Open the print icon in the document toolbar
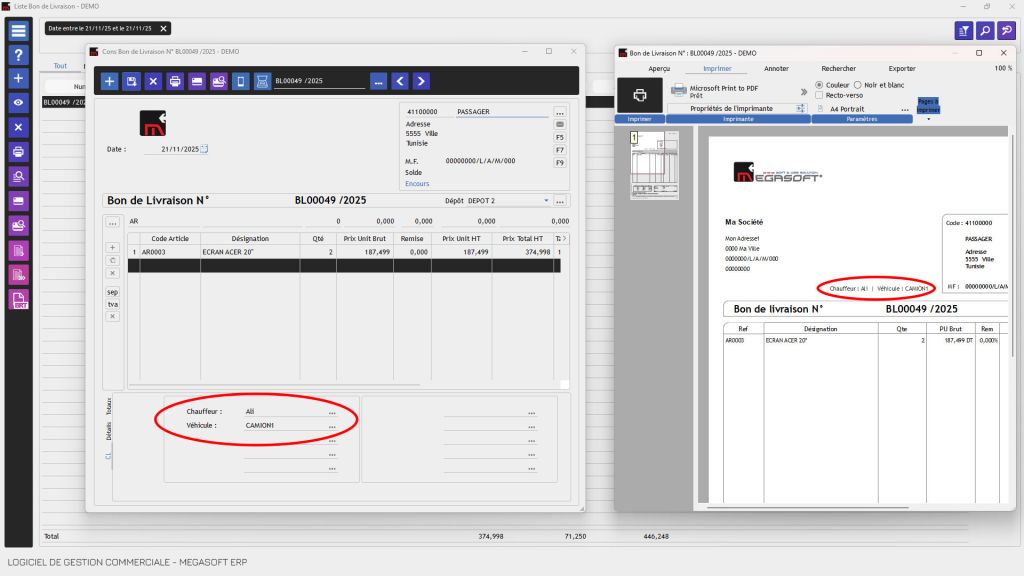Viewport: 1024px width, 576px height. 175,81
